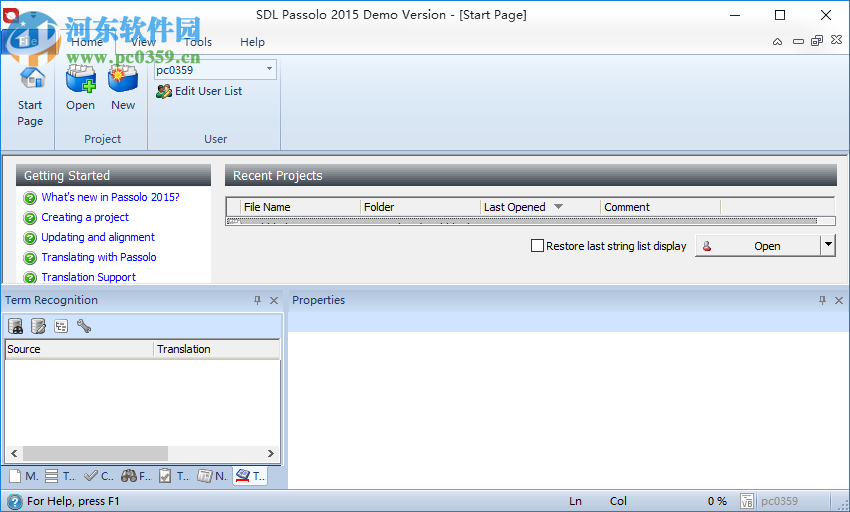Image resolution: width=850 pixels, height=512 pixels.
Task: Enable Restore last string list display
Action: pyautogui.click(x=537, y=246)
